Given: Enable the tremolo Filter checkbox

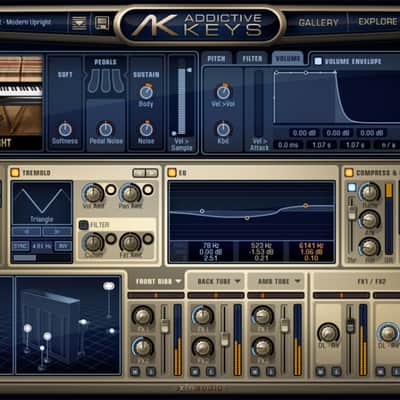Looking at the screenshot, I should [83, 225].
